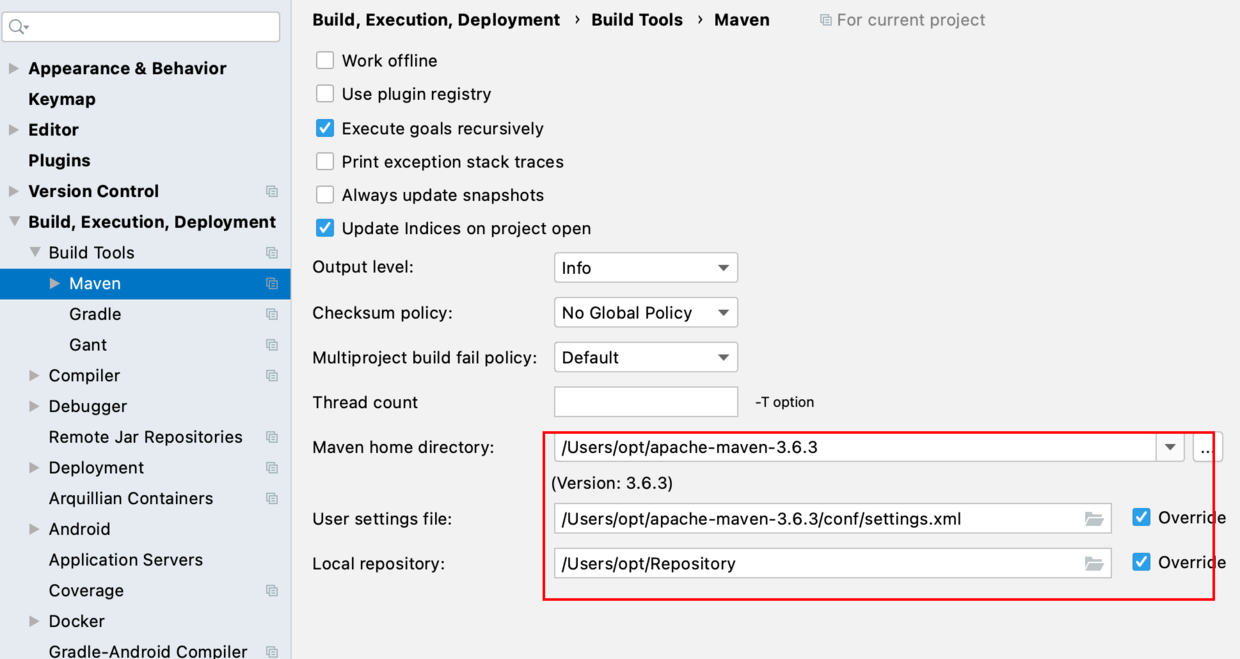Collapse the Build Tools node
1240x659 pixels.
[x=35, y=253]
